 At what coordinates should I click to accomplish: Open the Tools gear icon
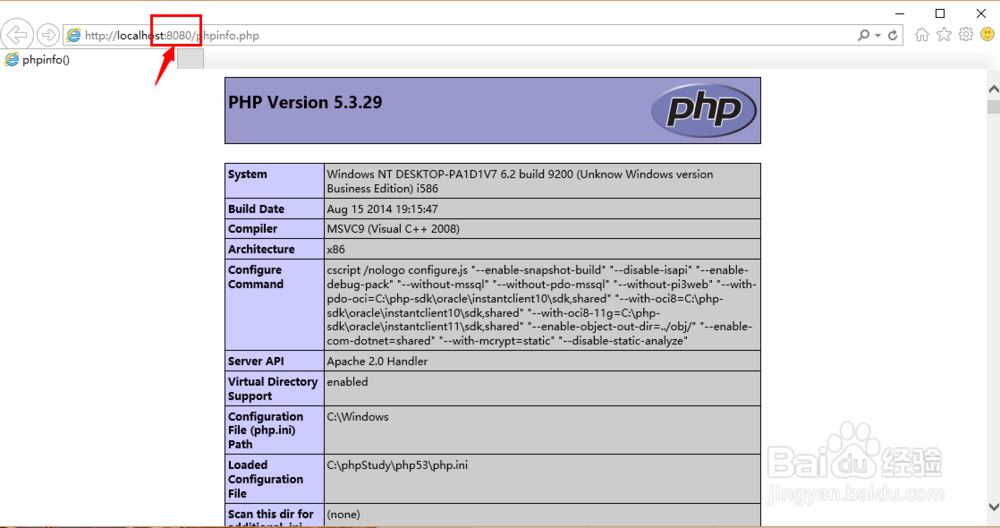[966, 34]
